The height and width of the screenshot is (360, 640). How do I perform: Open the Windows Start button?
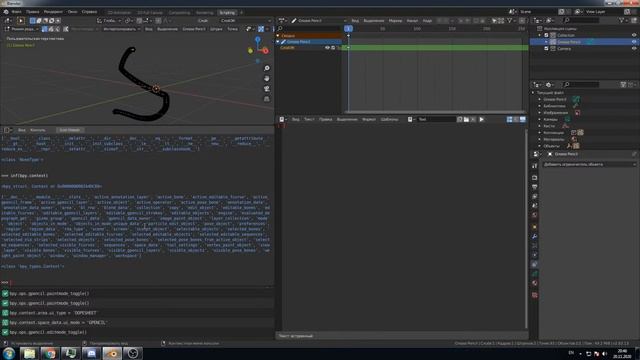tap(9, 353)
